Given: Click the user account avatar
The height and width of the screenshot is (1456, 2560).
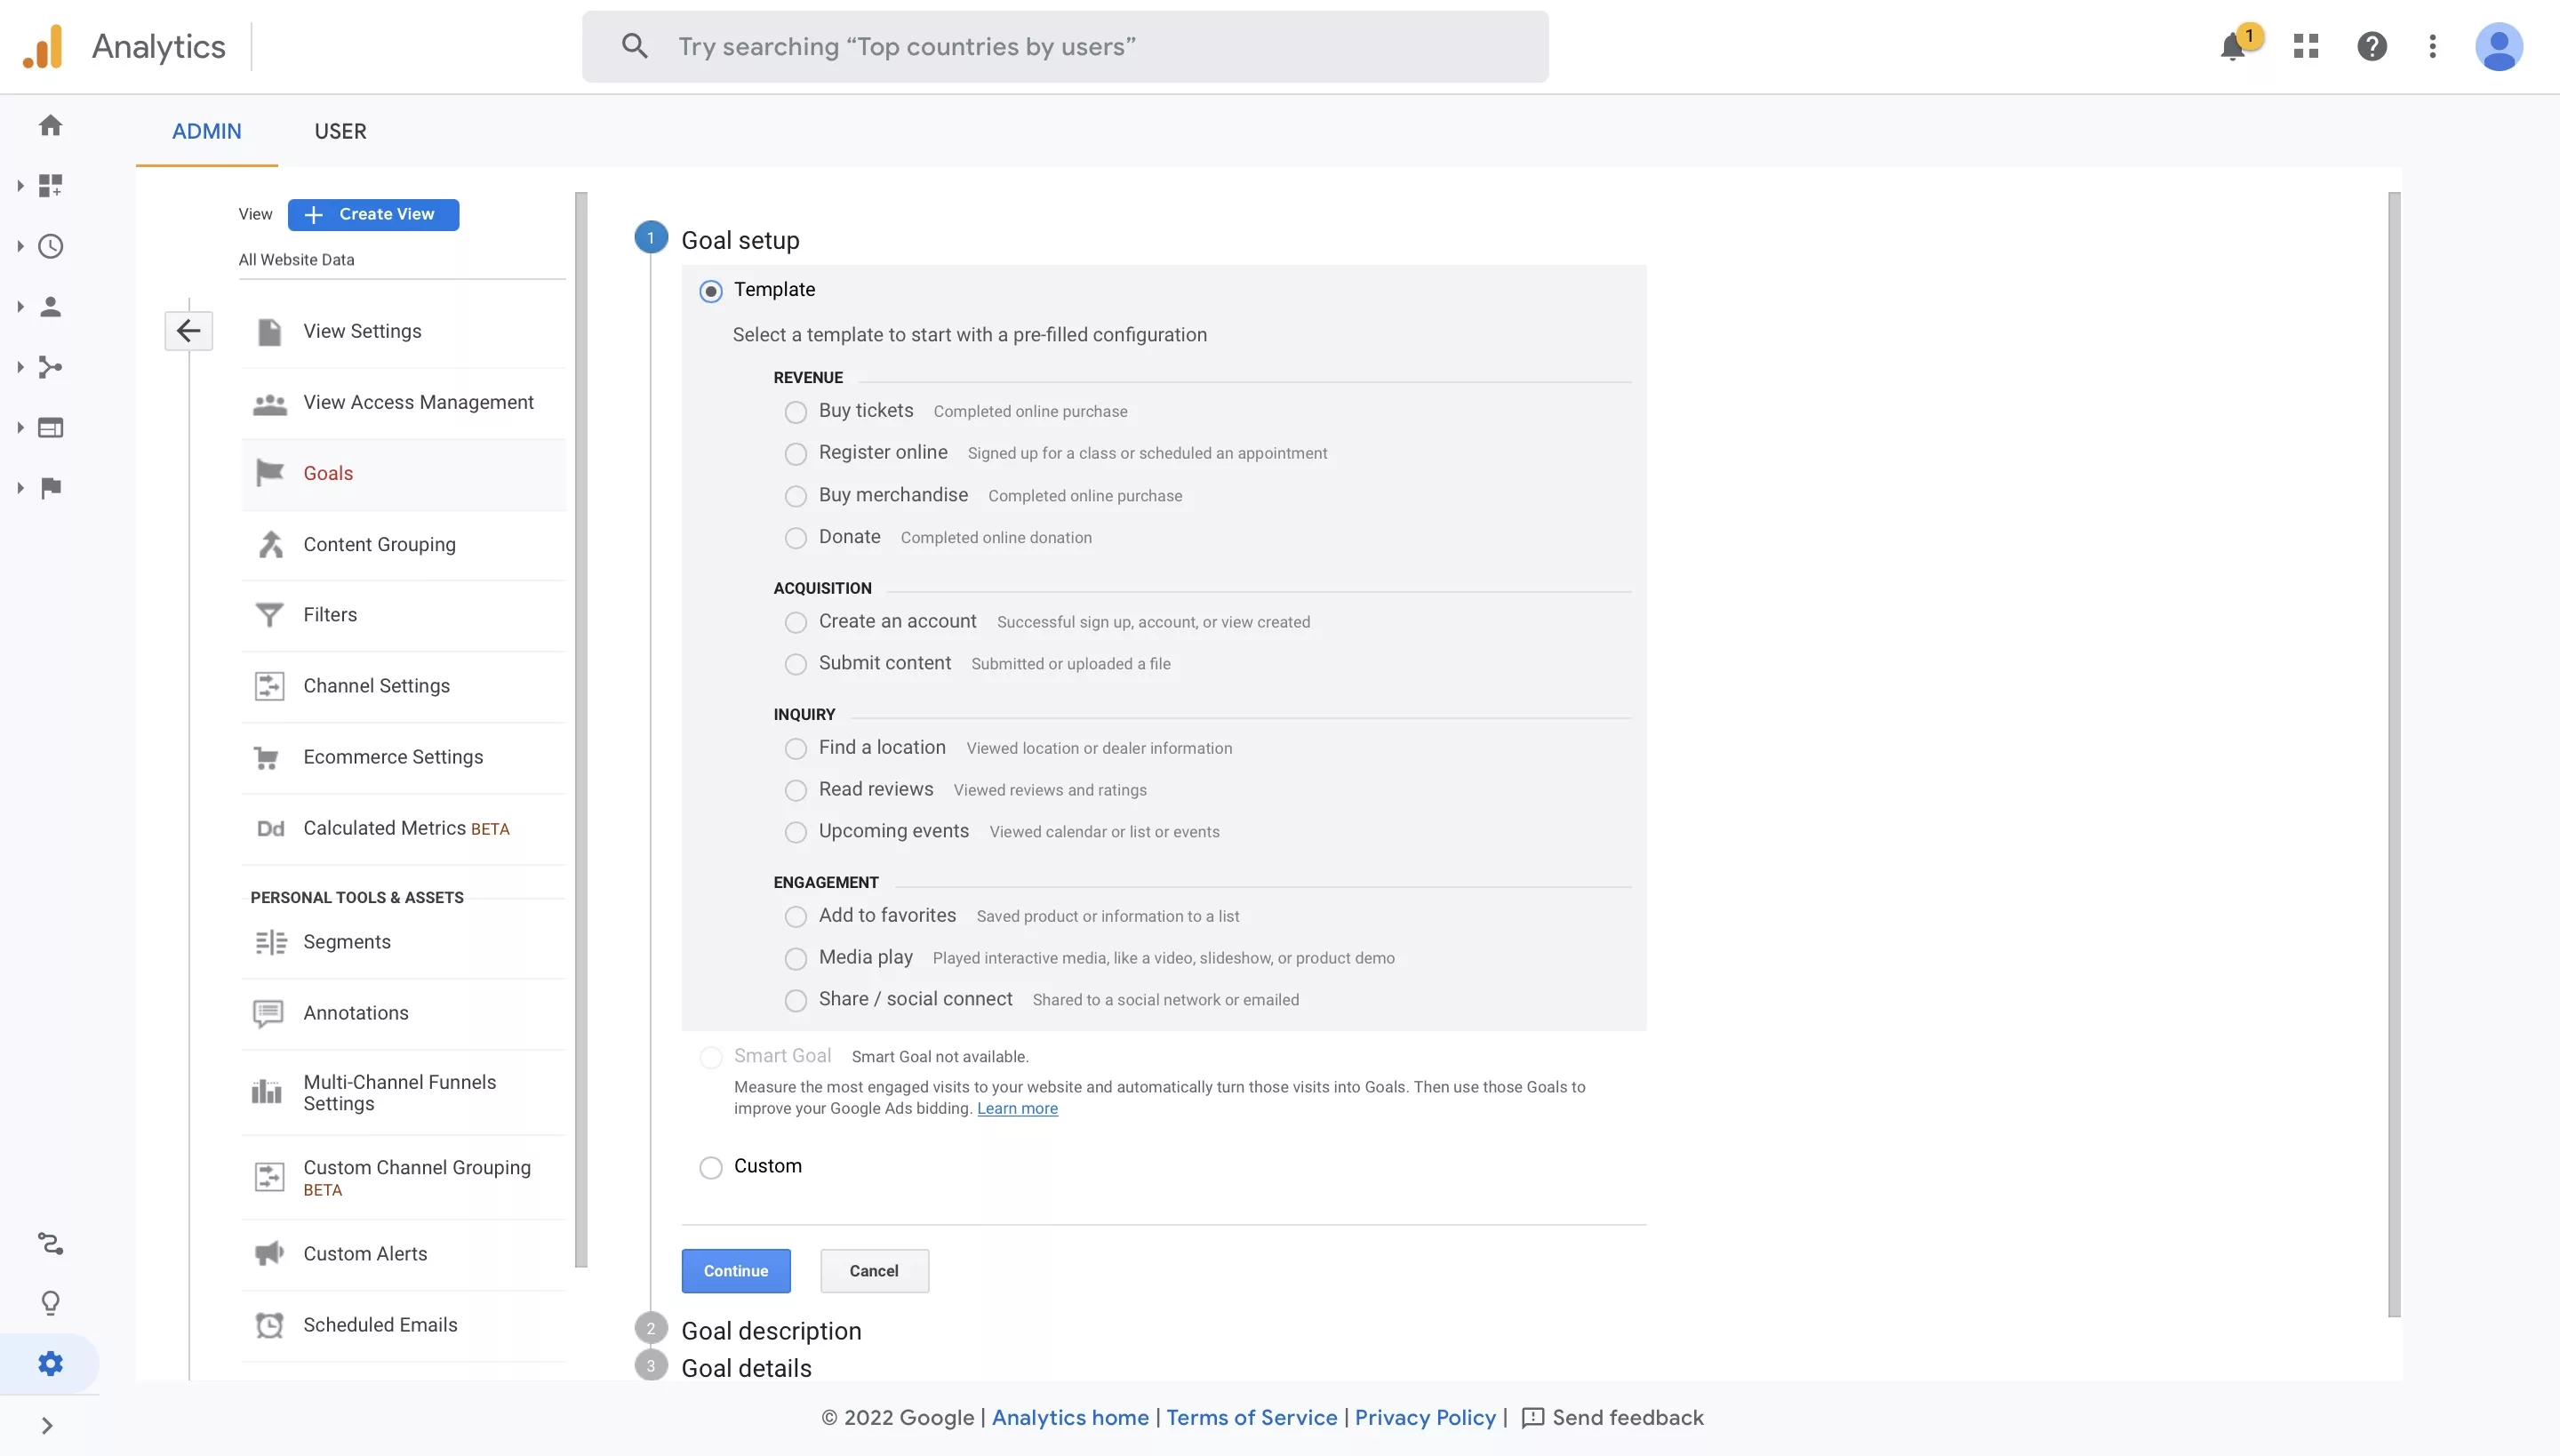Looking at the screenshot, I should pyautogui.click(x=2498, y=46).
